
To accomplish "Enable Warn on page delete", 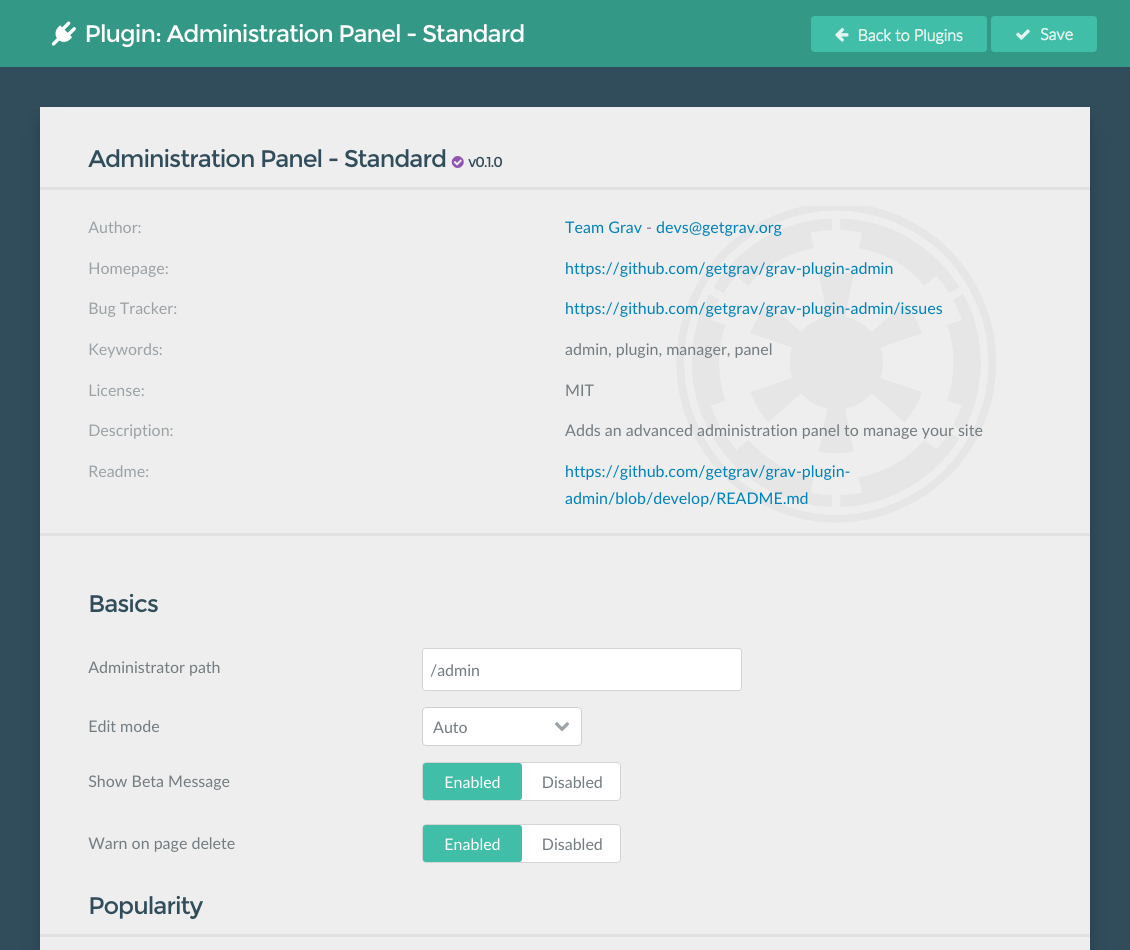I will tap(472, 844).
